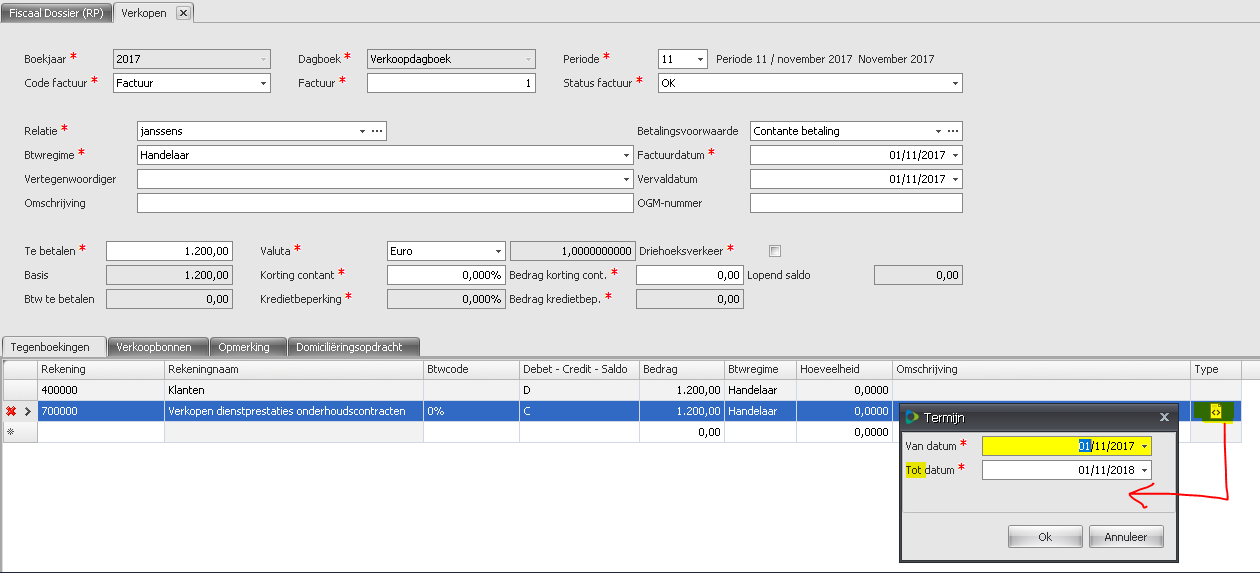
Task: Open Factuurdatum date picker
Action: pyautogui.click(x=955, y=156)
